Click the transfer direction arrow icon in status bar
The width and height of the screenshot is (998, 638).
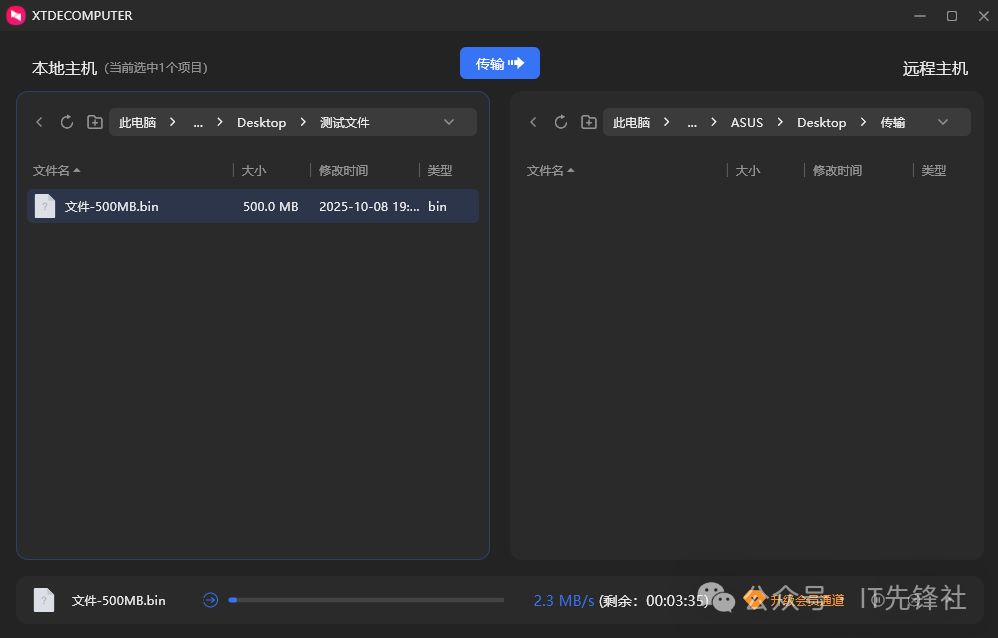tap(210, 600)
